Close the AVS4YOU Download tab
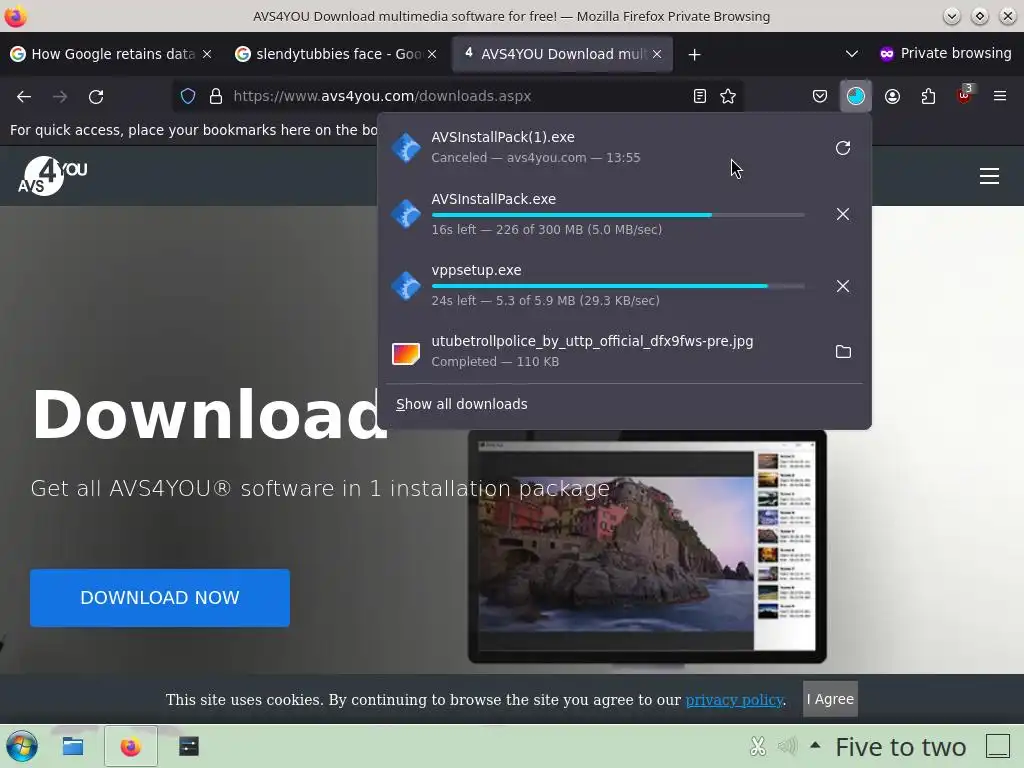This screenshot has height=768, width=1024. (x=657, y=54)
